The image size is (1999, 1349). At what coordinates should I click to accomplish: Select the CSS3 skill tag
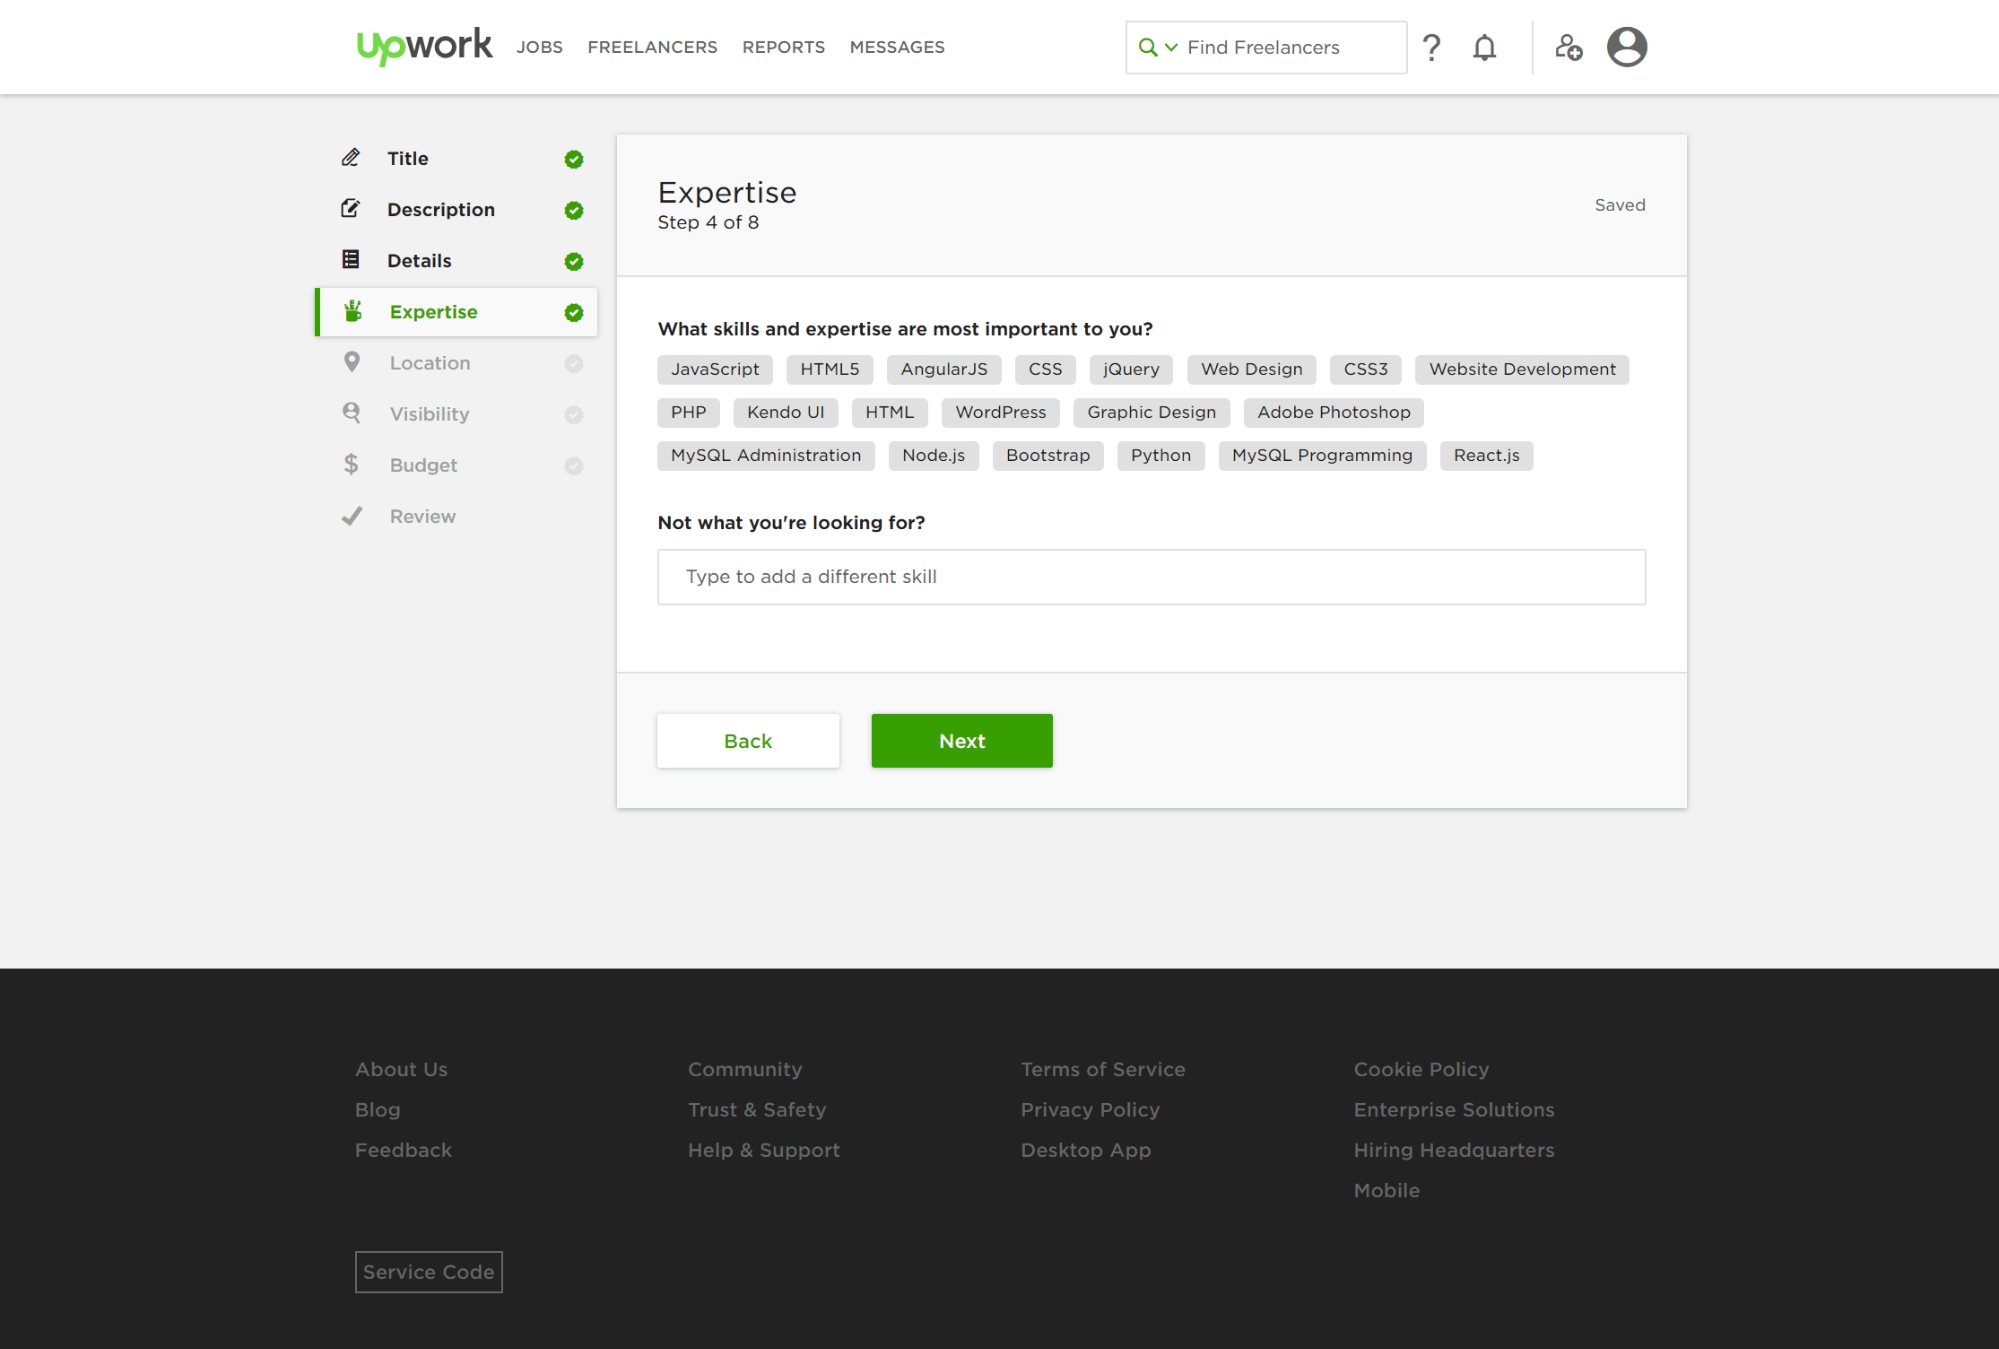click(1366, 369)
